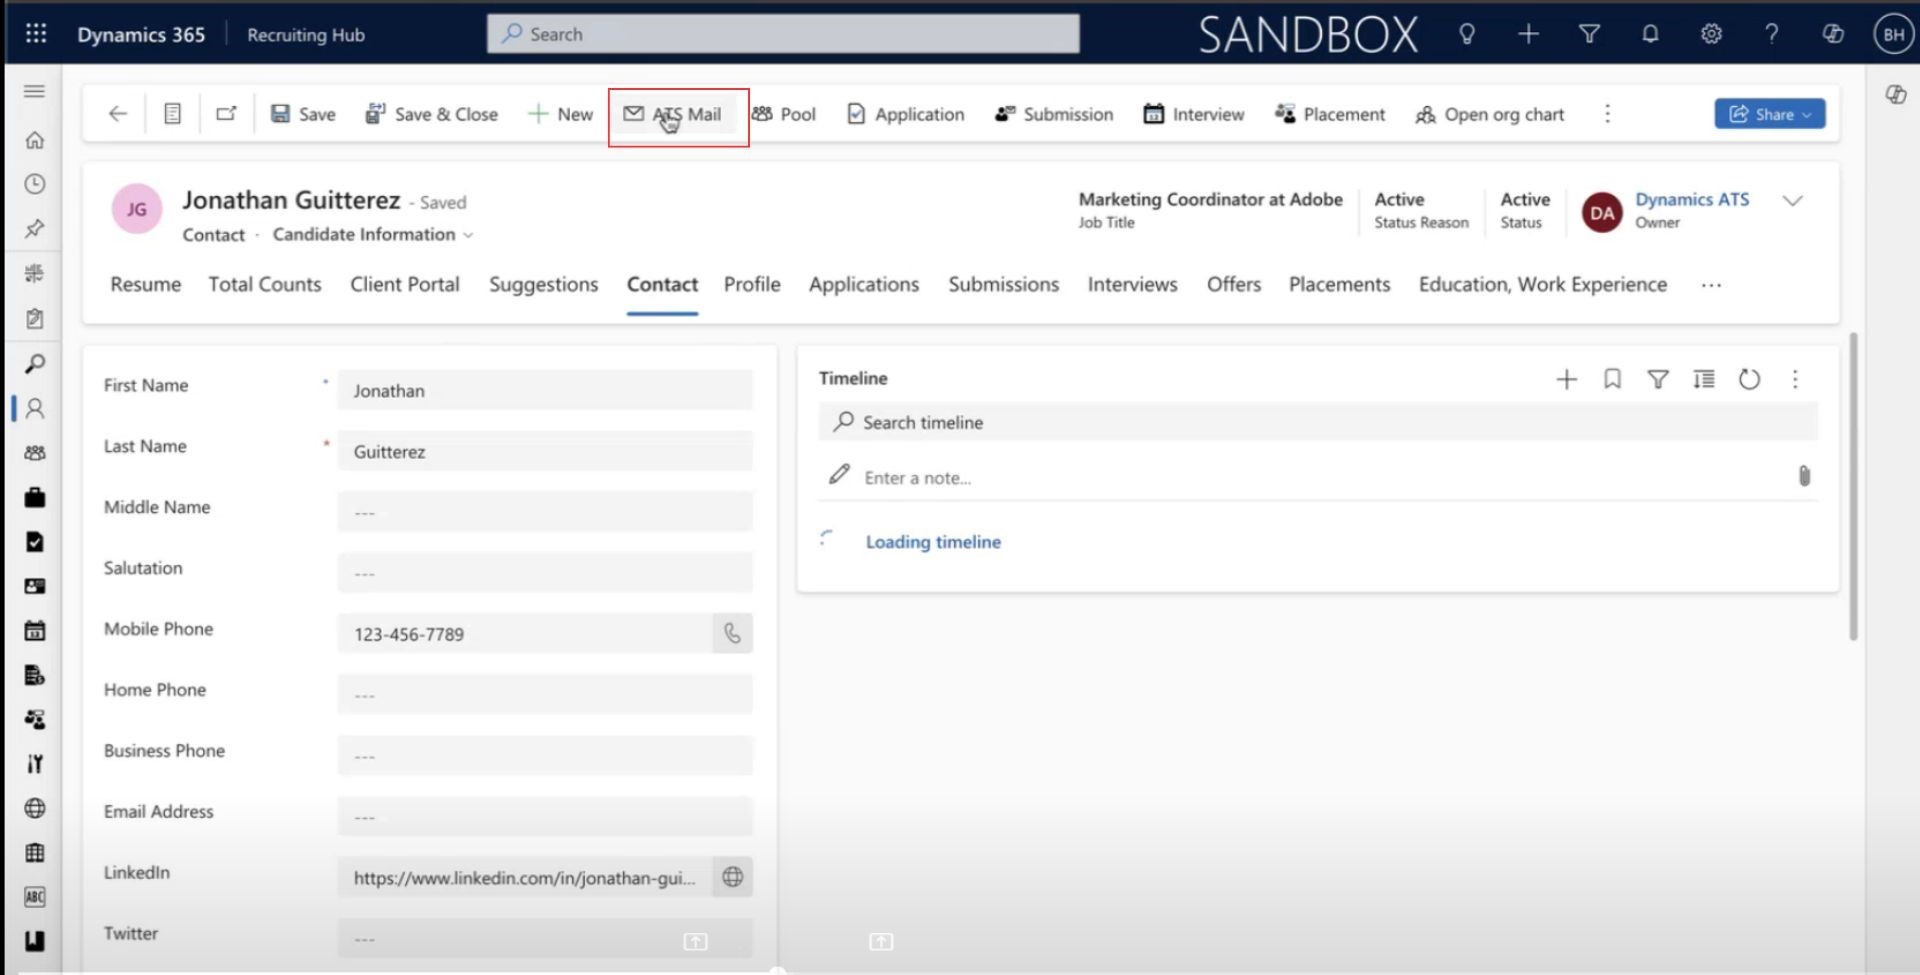Open the Placements tab
The height and width of the screenshot is (975, 1920).
pyautogui.click(x=1340, y=285)
